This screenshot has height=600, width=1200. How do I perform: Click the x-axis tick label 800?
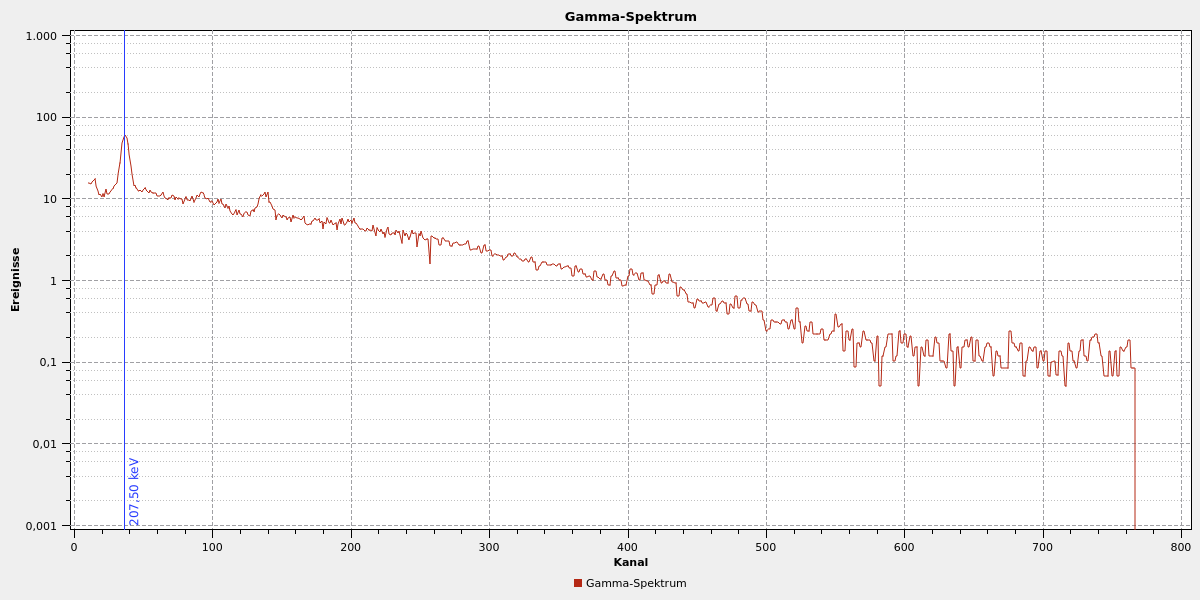tap(1181, 547)
